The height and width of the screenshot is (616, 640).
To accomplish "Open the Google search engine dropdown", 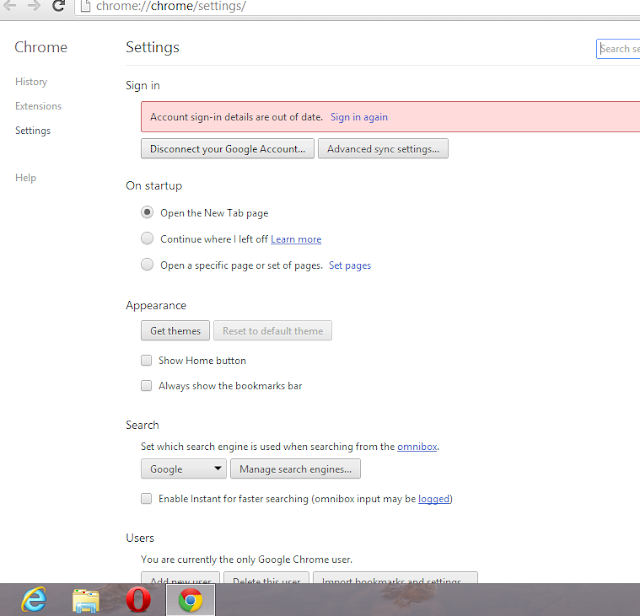I will (184, 469).
